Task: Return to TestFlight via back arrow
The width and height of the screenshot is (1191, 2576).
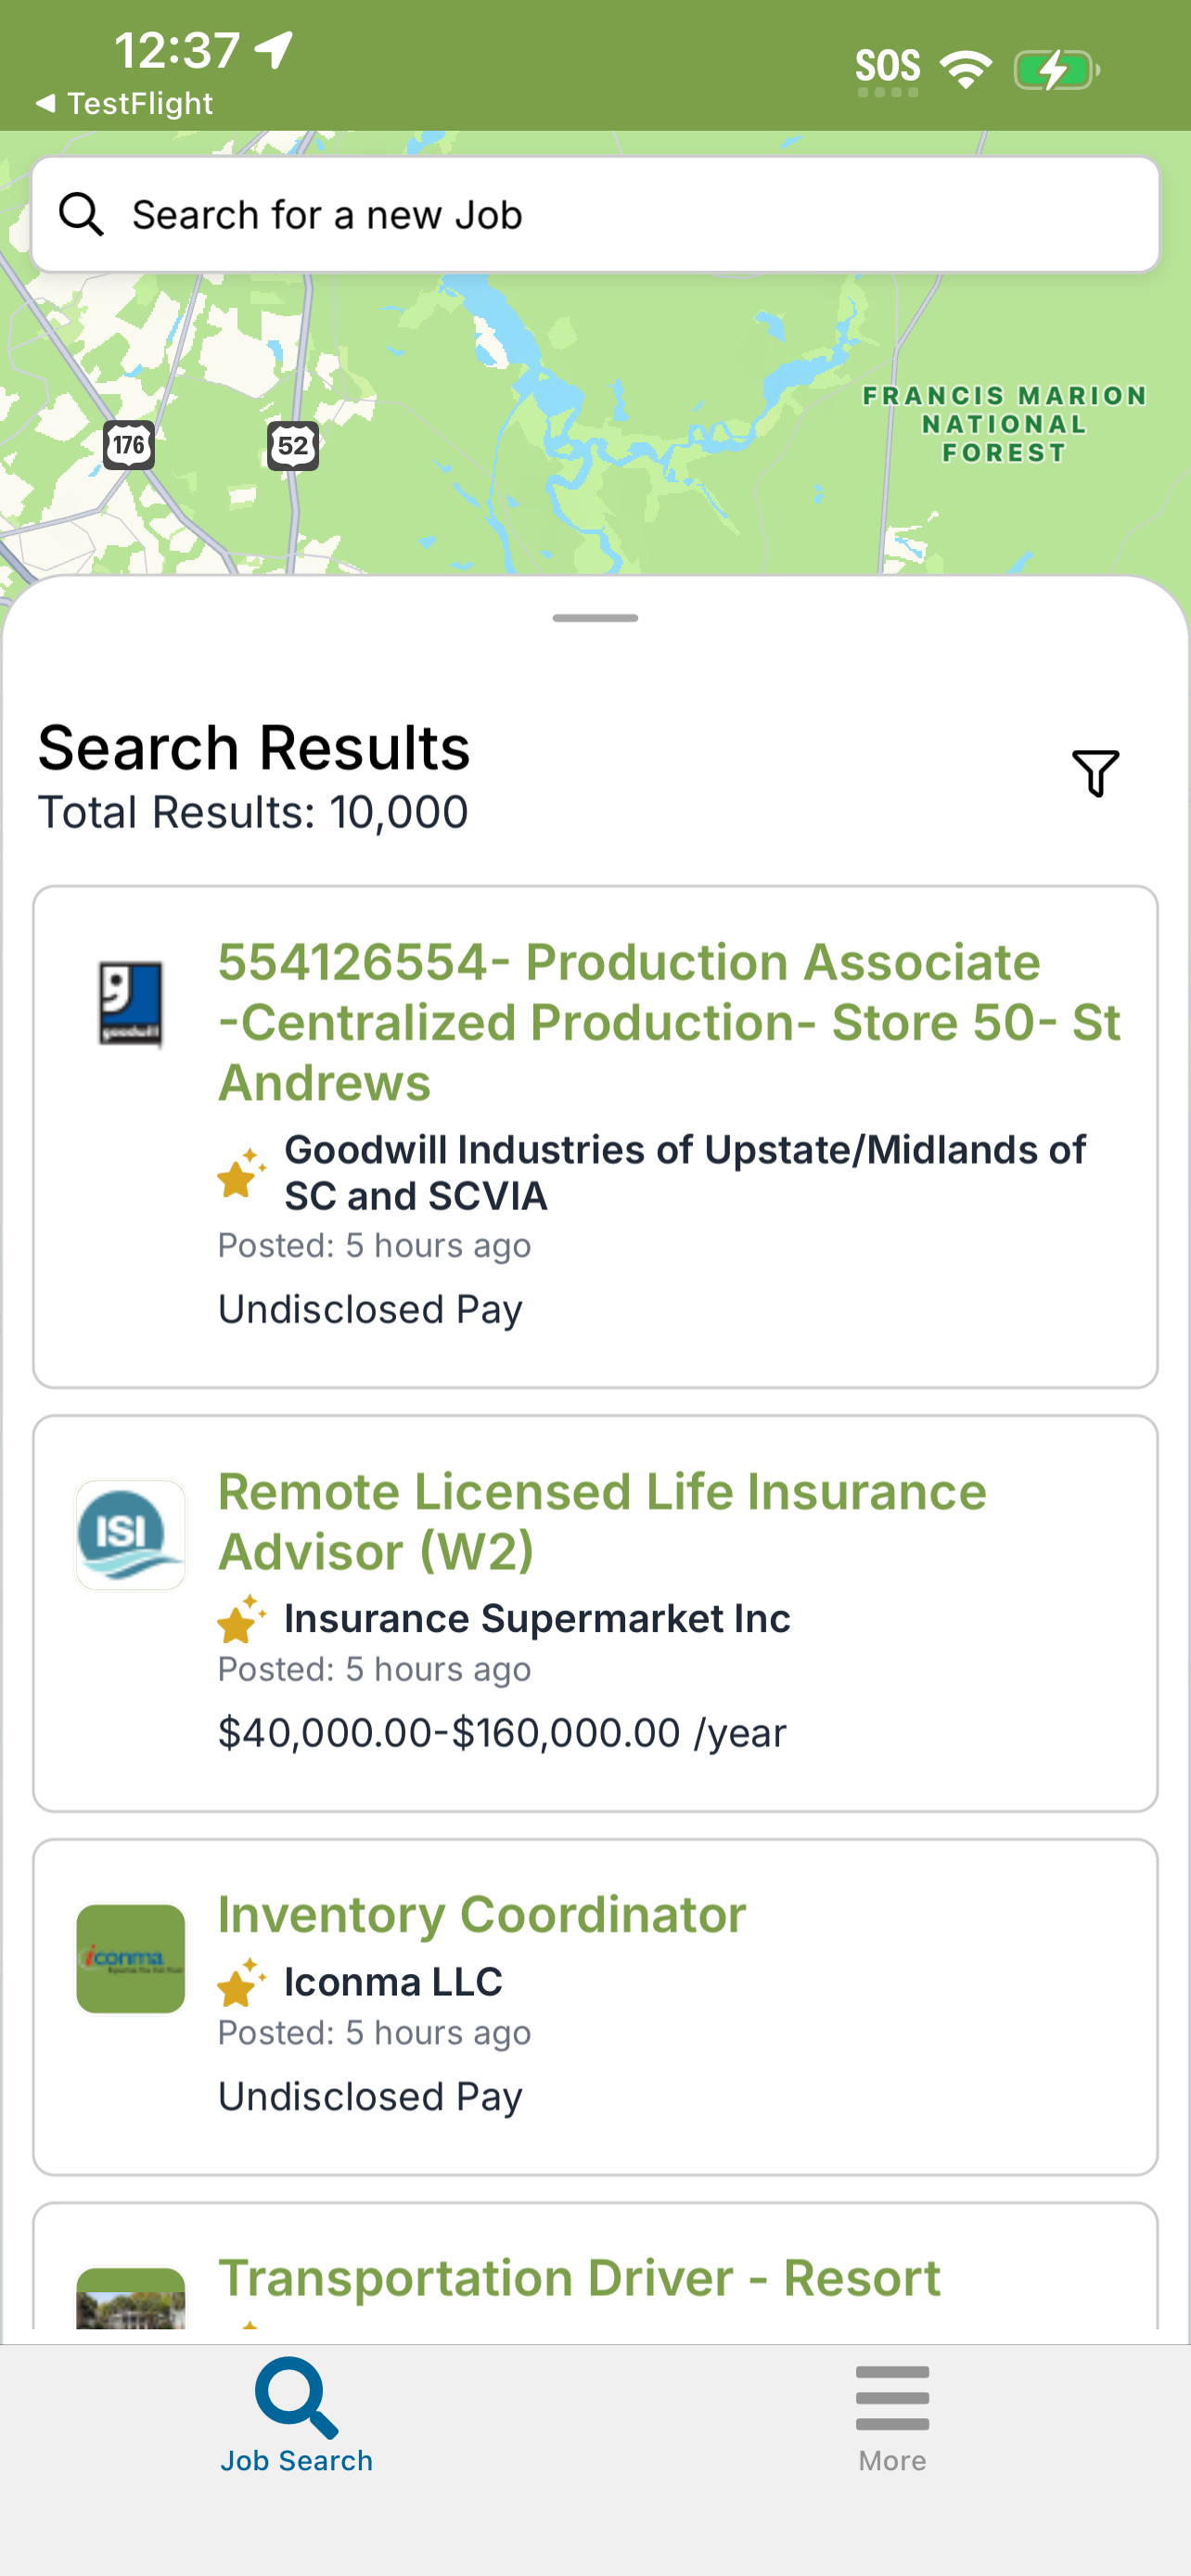Action: 124,103
